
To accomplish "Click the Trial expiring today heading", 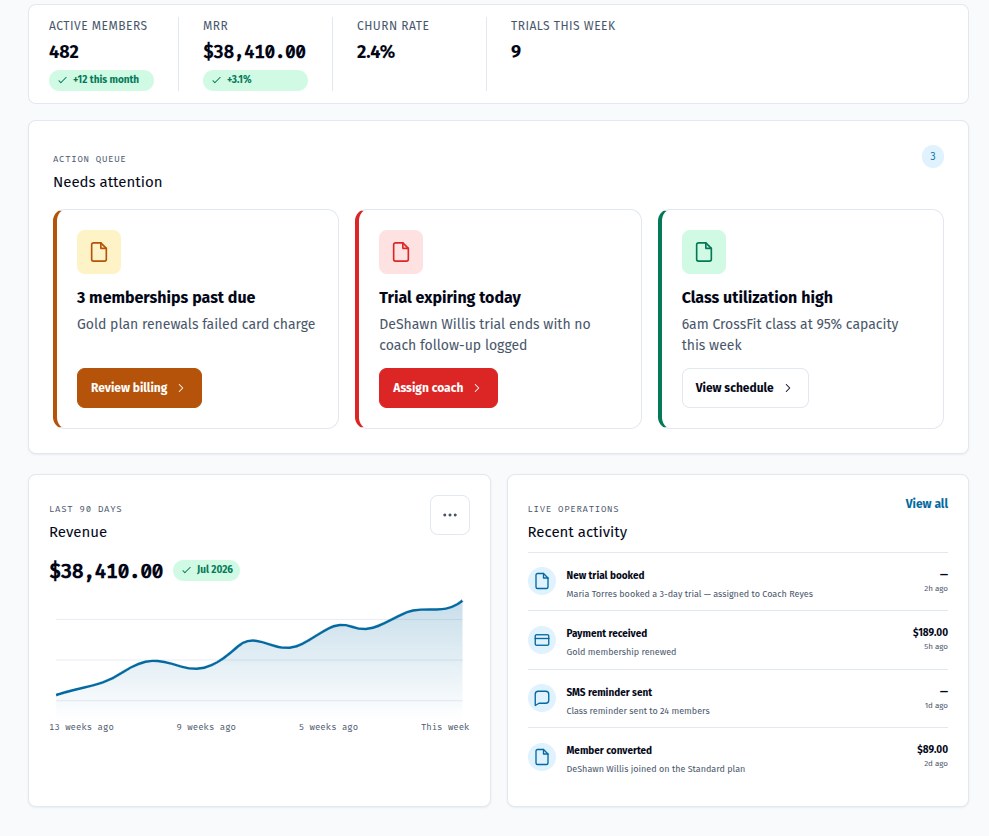I will [x=450, y=297].
